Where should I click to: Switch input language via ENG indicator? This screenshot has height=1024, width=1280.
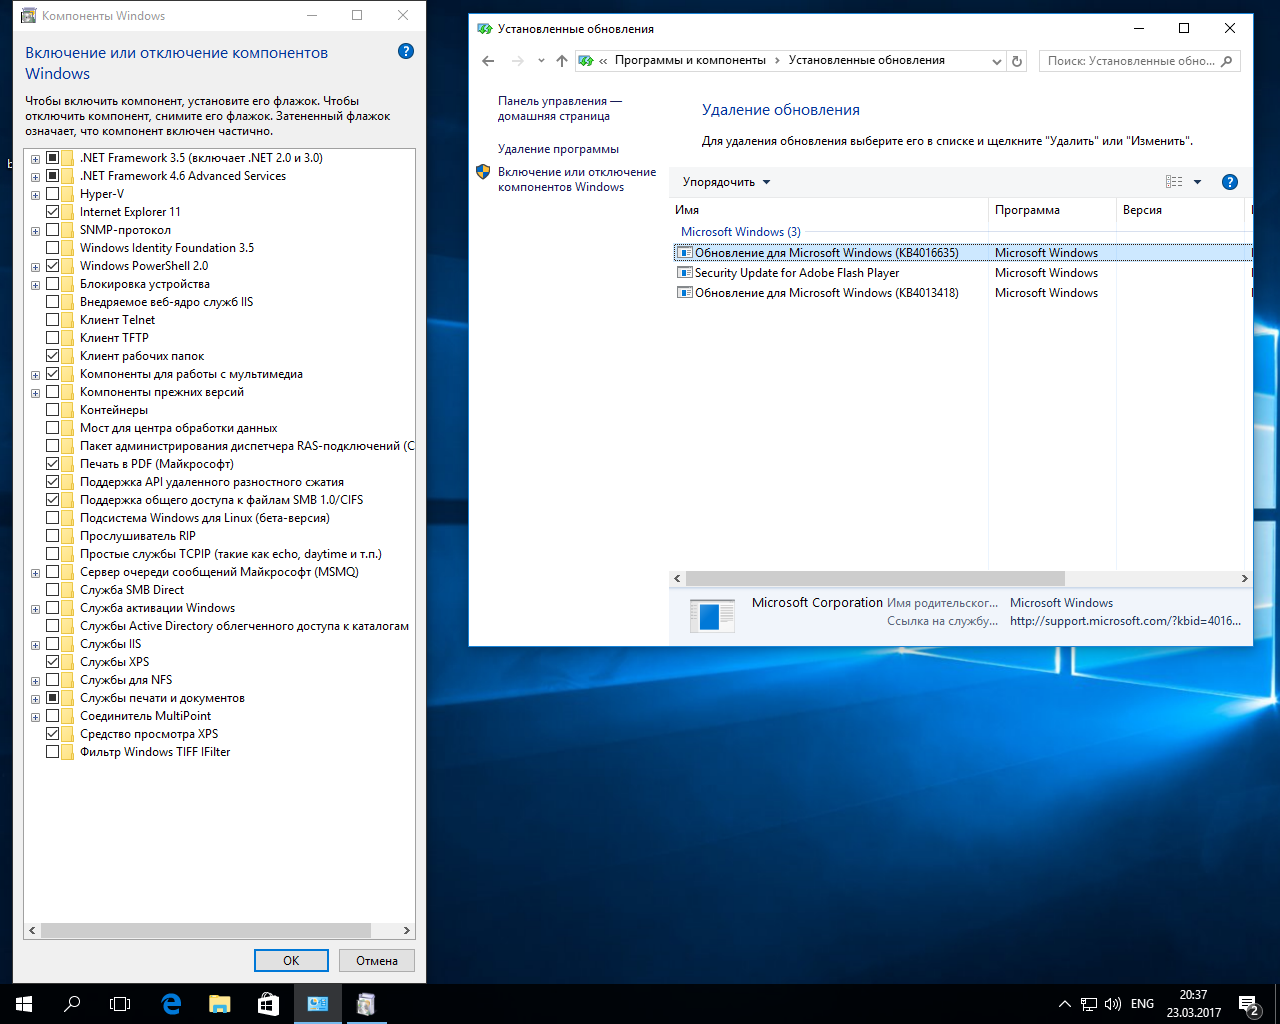tap(1142, 1004)
